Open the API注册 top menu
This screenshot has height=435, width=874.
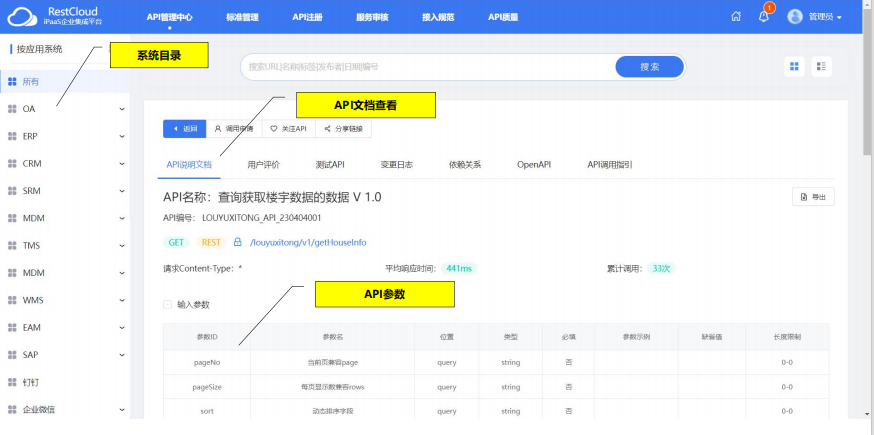307,17
